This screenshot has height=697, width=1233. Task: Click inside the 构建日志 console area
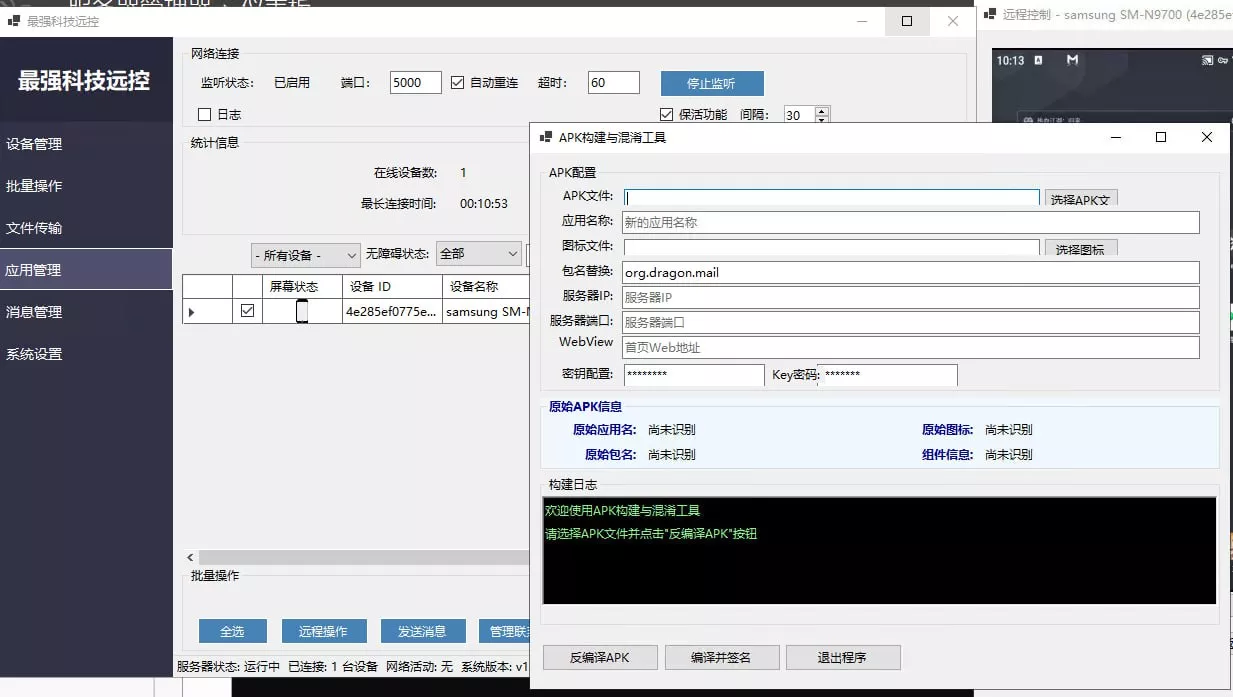click(x=879, y=550)
